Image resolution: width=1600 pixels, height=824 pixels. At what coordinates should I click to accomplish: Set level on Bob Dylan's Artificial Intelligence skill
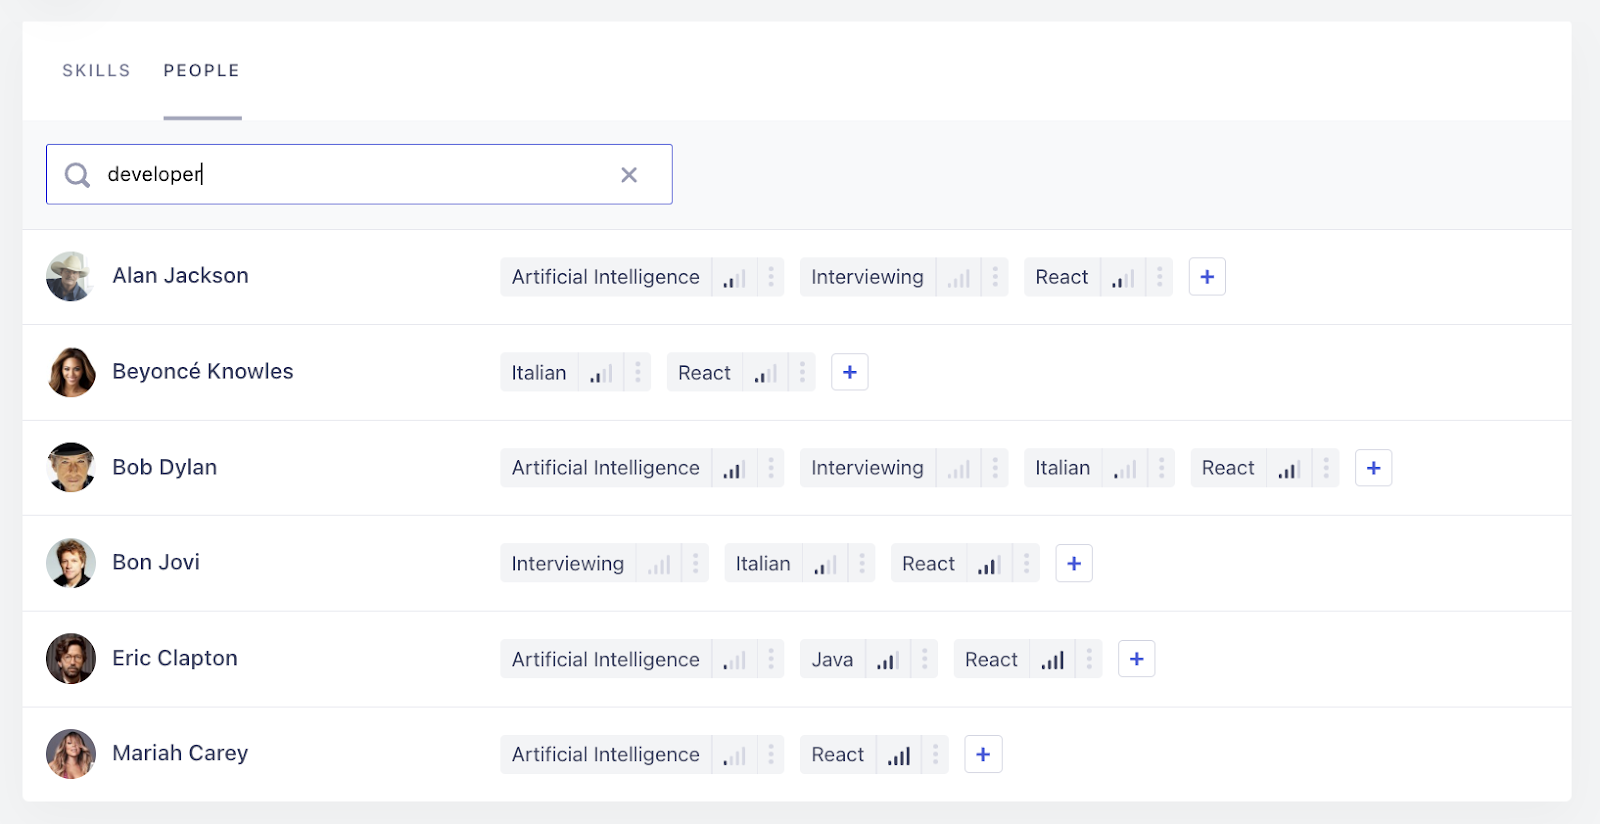point(734,469)
